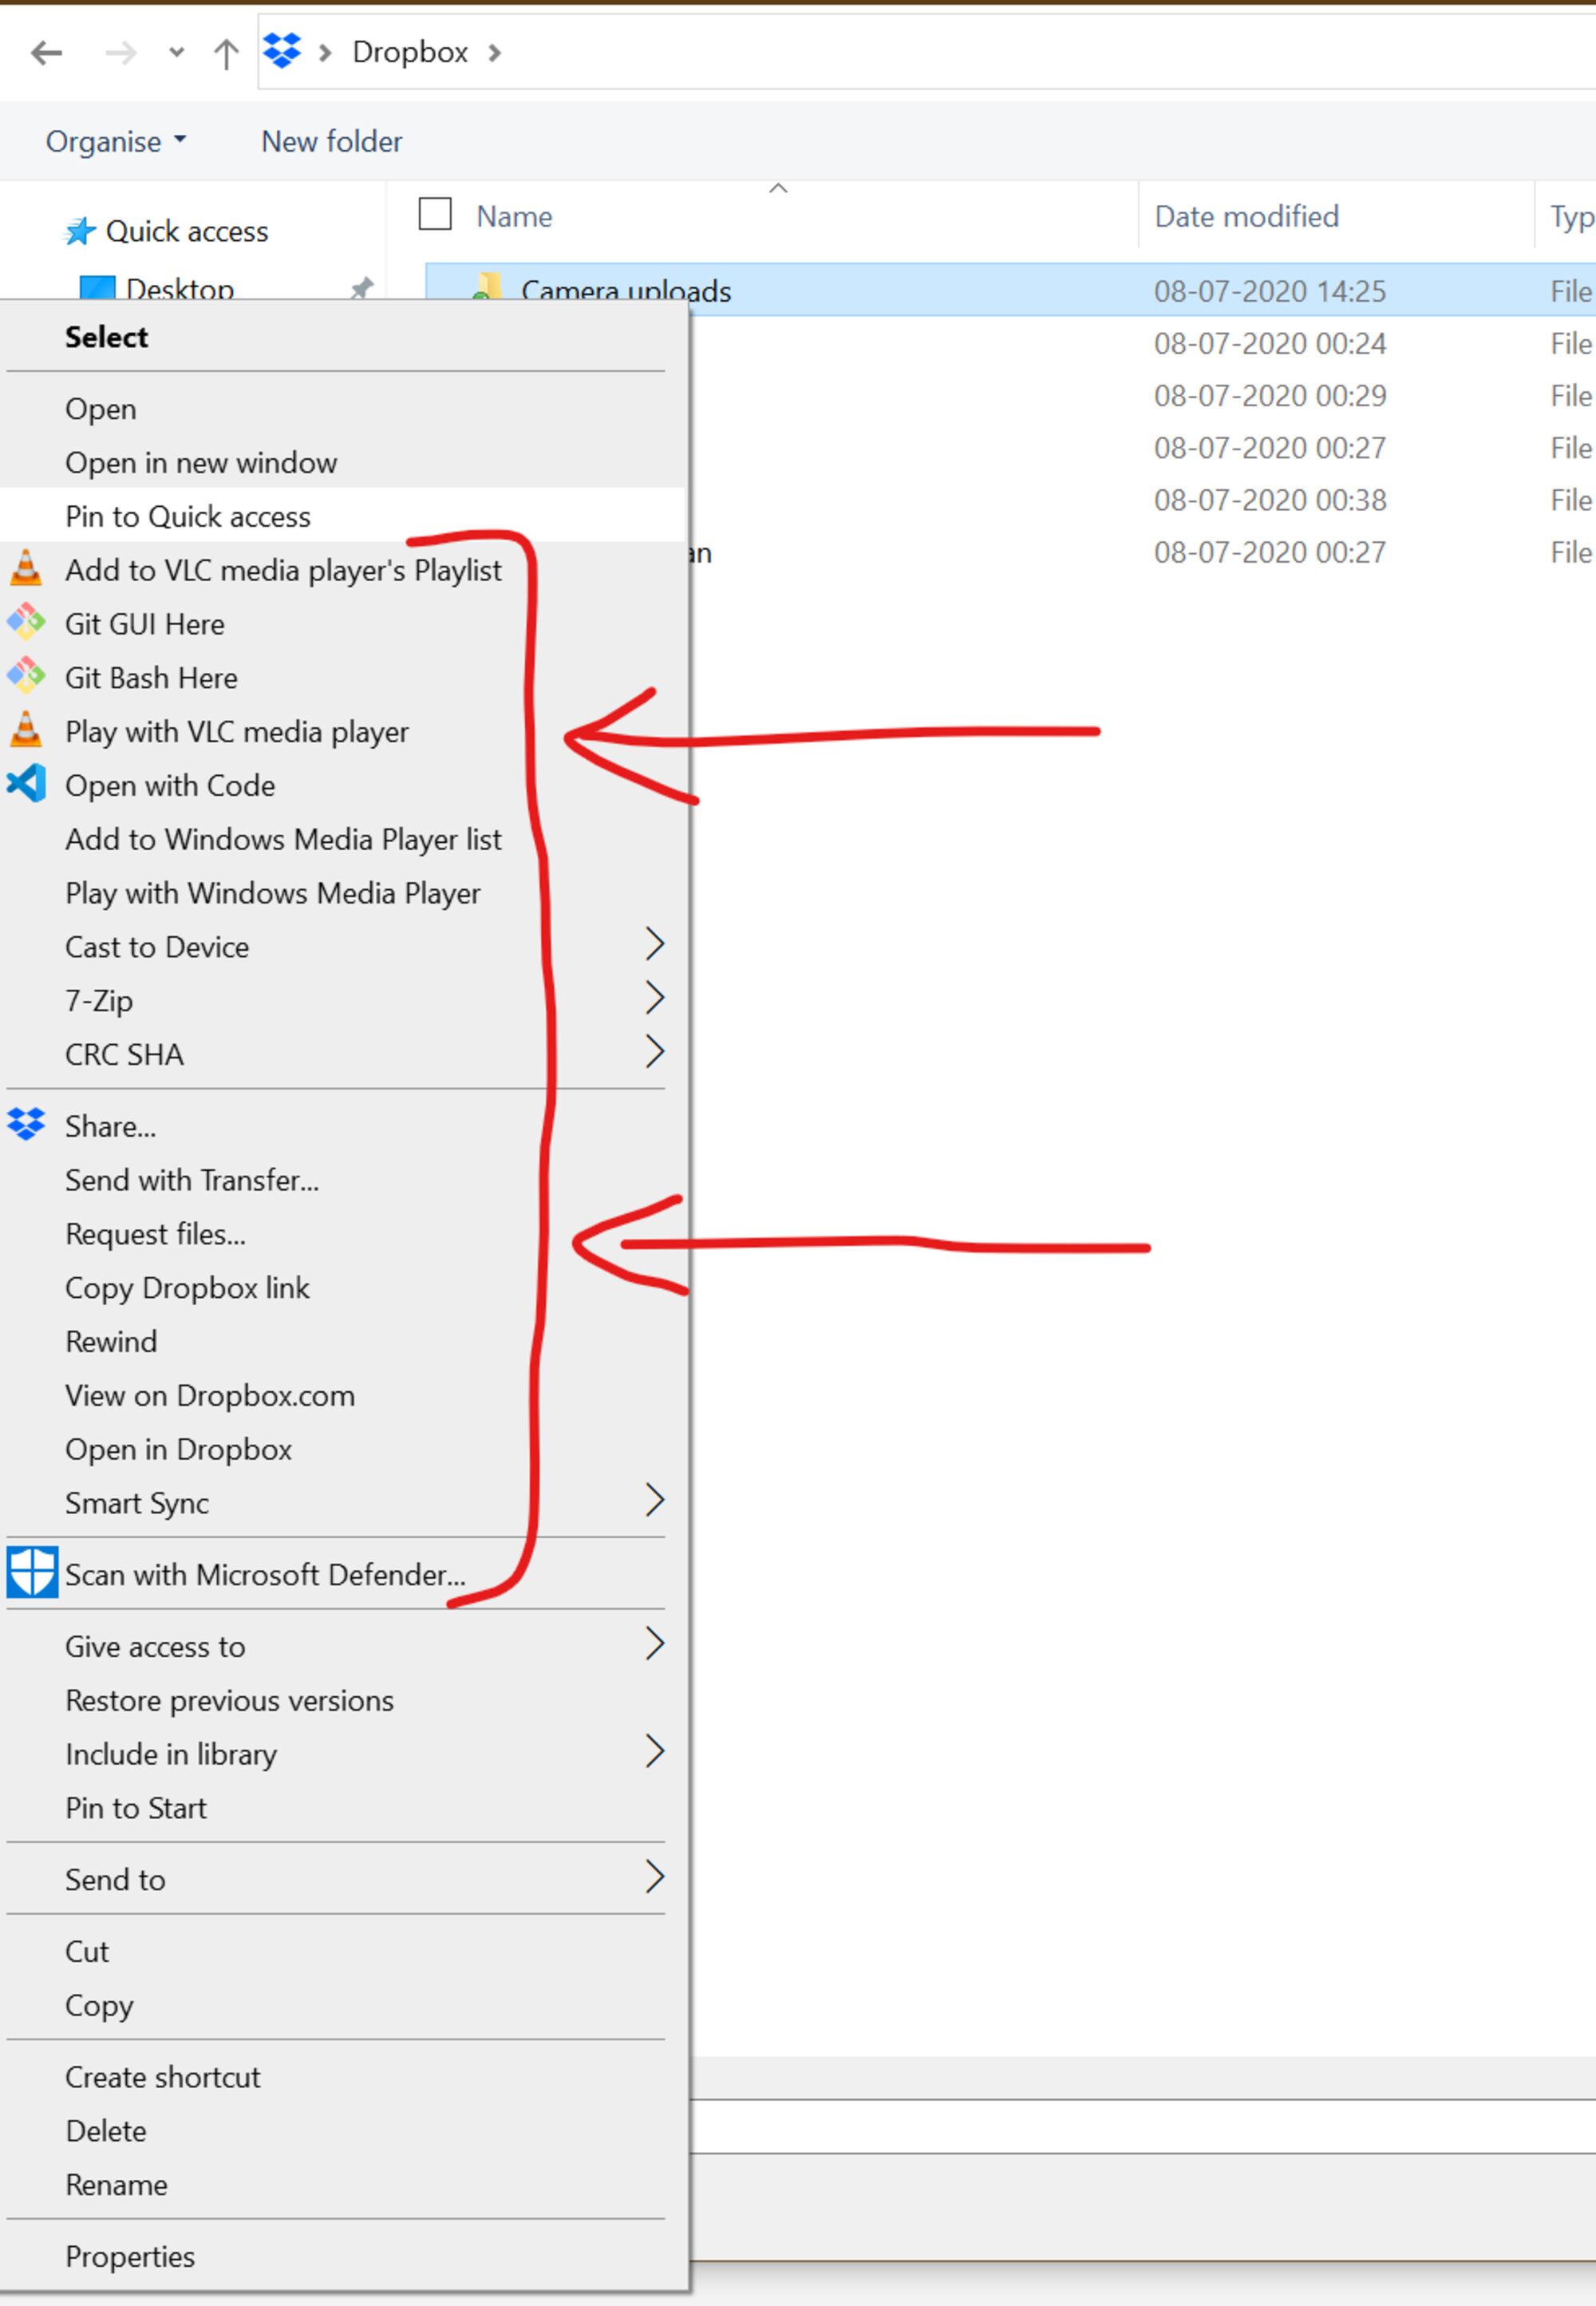The image size is (1596, 2306).
Task: Click VLC cone icon beside Play with VLC
Action: (x=26, y=730)
